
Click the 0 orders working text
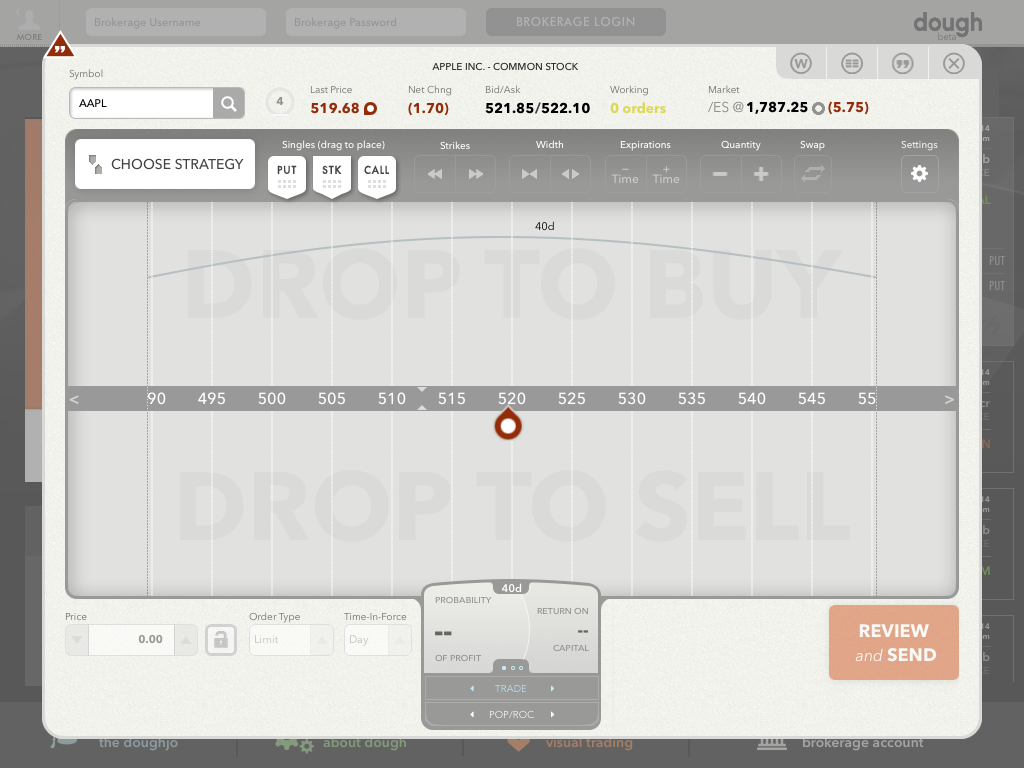pos(638,108)
